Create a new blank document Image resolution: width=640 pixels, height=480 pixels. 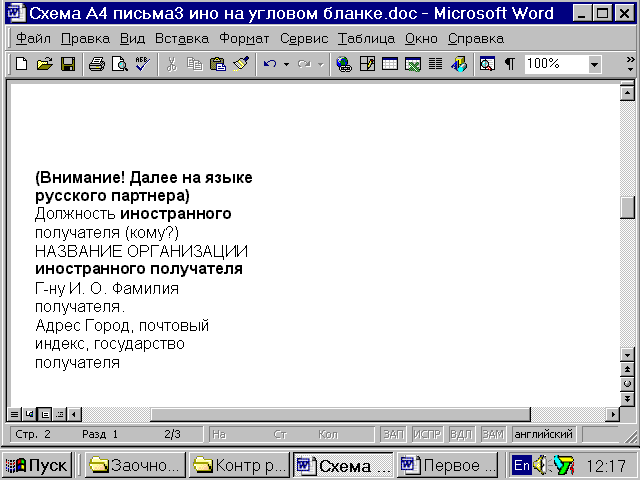tap(22, 64)
